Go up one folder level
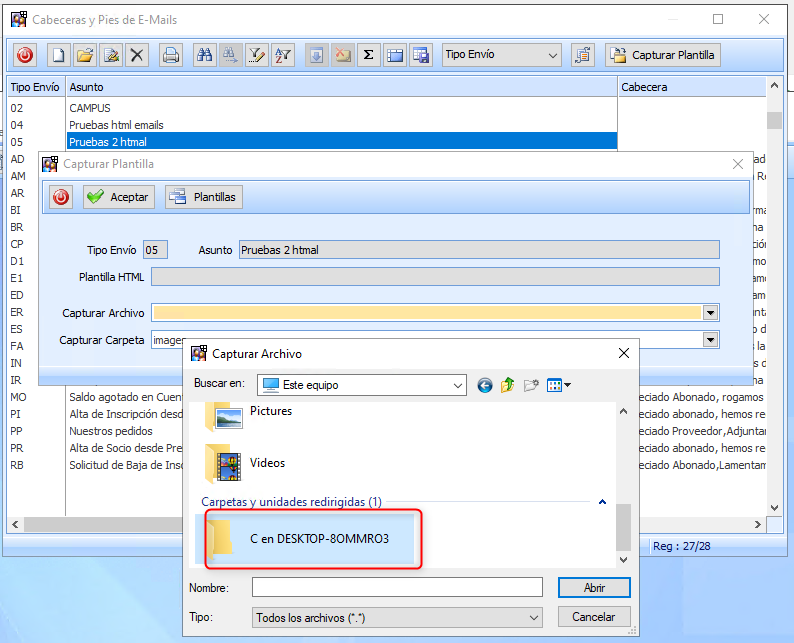The image size is (794, 643). (x=508, y=385)
